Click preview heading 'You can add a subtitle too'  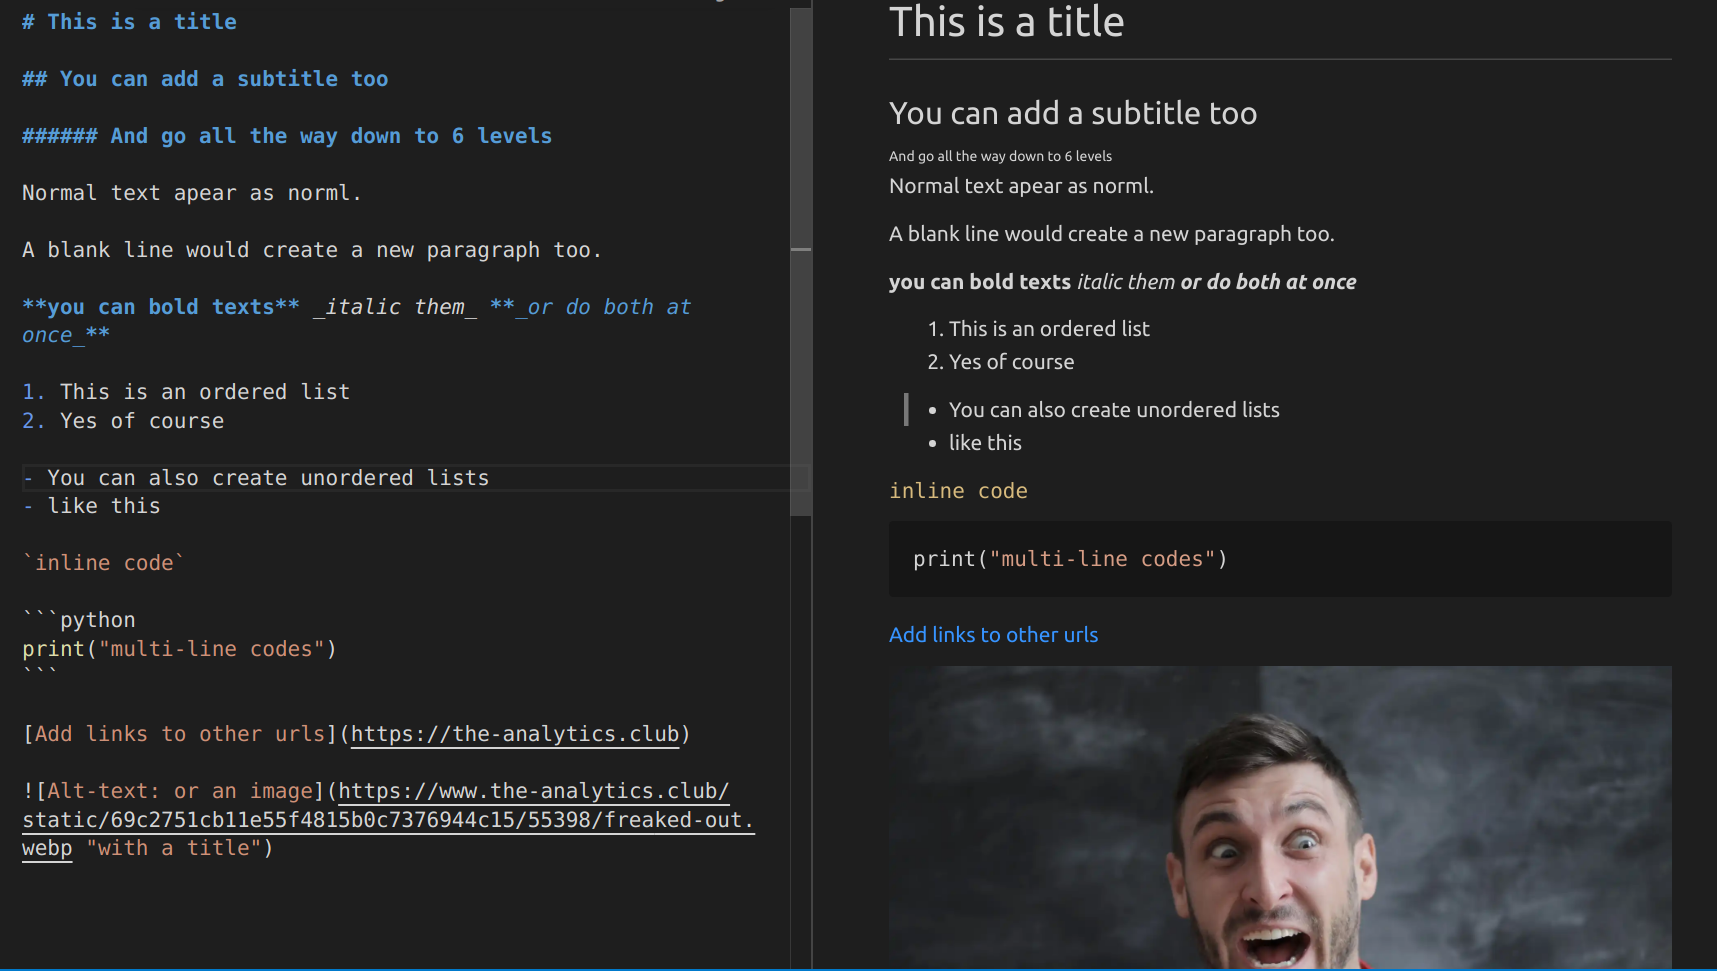[x=1073, y=113]
